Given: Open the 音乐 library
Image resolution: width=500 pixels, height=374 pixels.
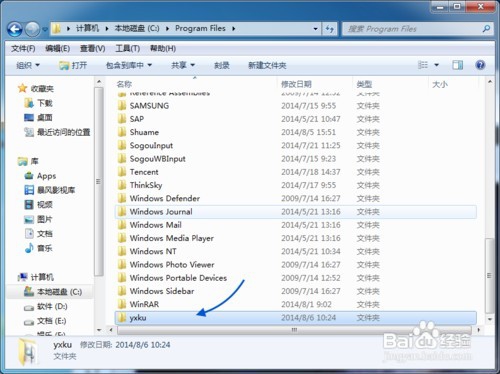Looking at the screenshot, I should click(38, 248).
